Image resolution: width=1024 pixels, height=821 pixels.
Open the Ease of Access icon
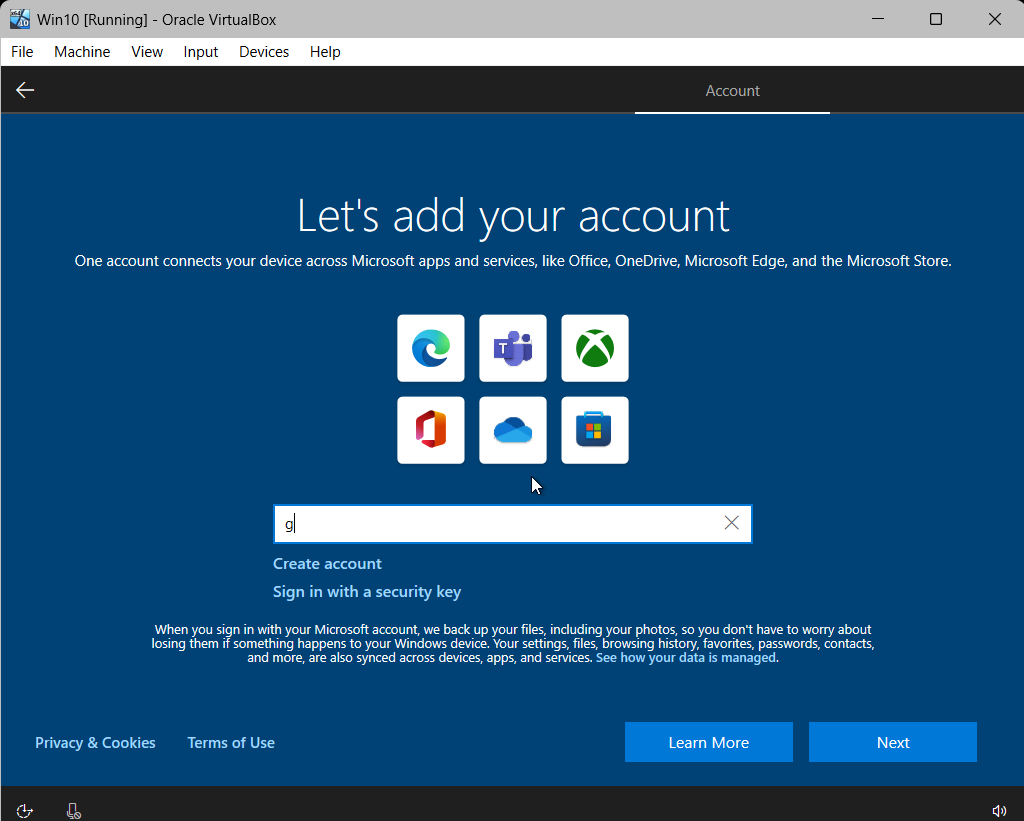[24, 811]
